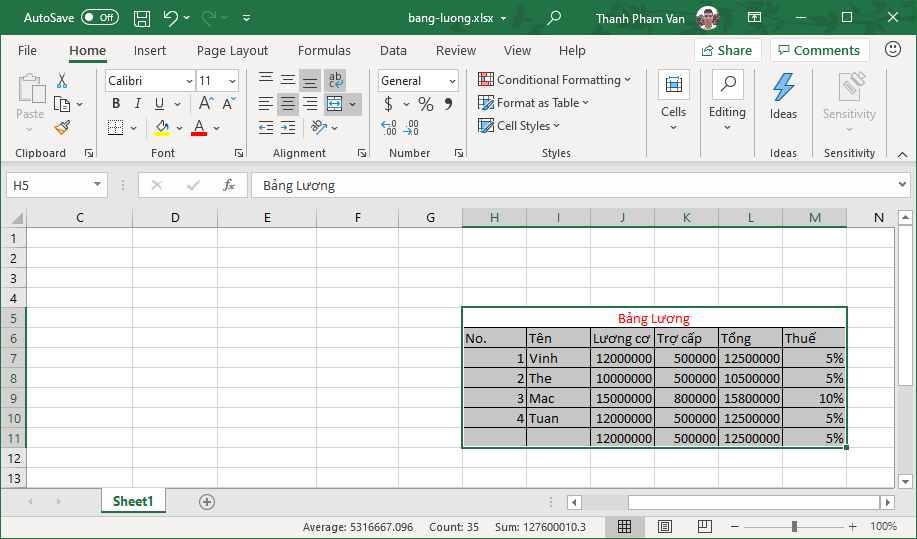Open the search magnifier in title bar
The image size is (917, 539).
pos(554,18)
